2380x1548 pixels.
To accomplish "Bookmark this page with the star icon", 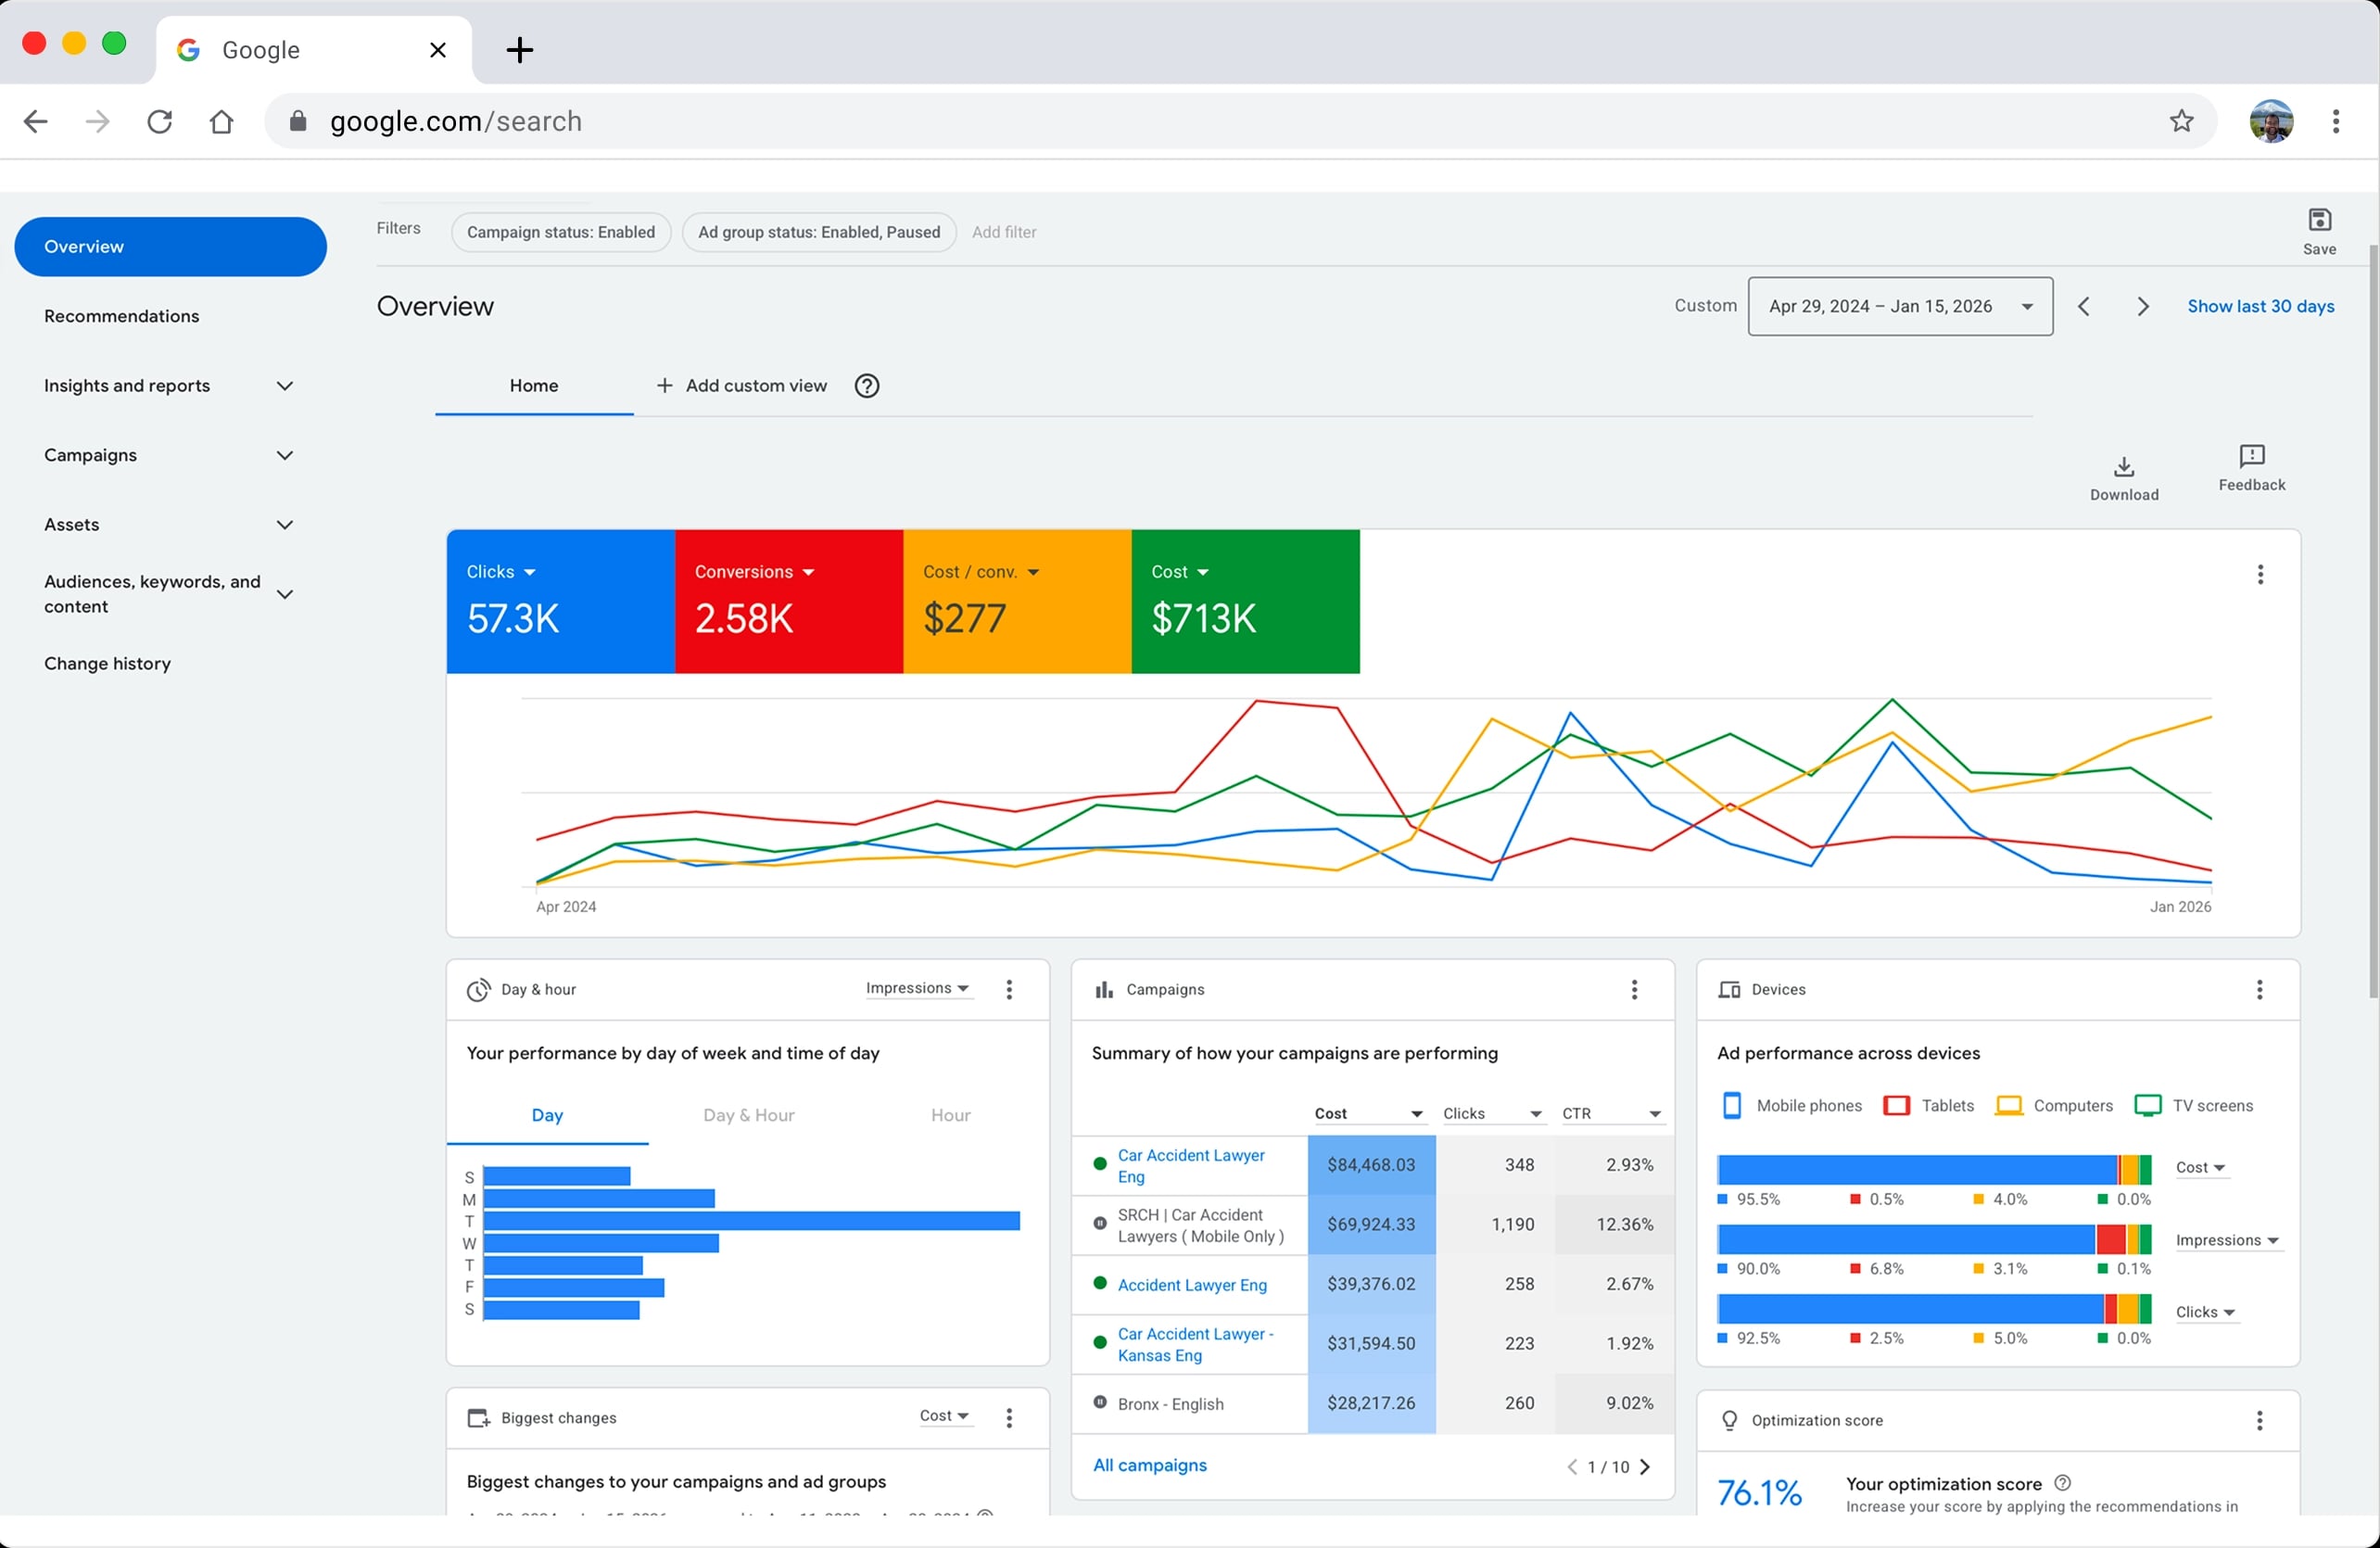I will click(2181, 121).
